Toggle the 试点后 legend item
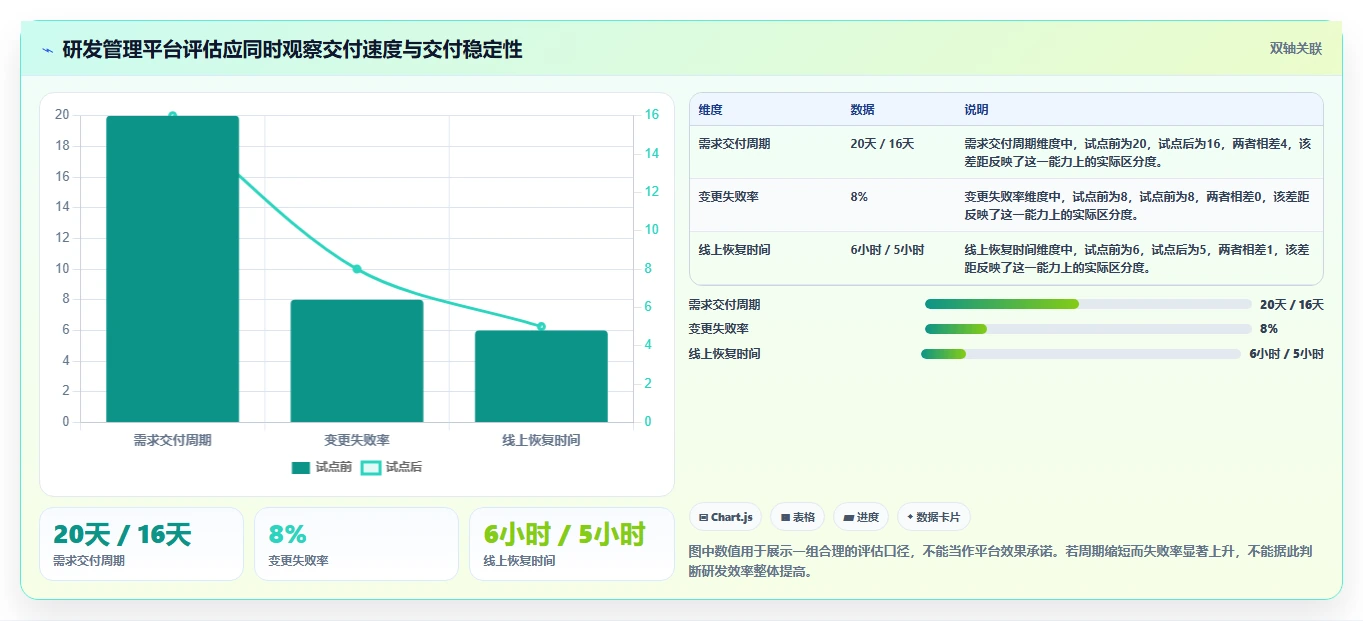This screenshot has width=1363, height=621. [391, 467]
